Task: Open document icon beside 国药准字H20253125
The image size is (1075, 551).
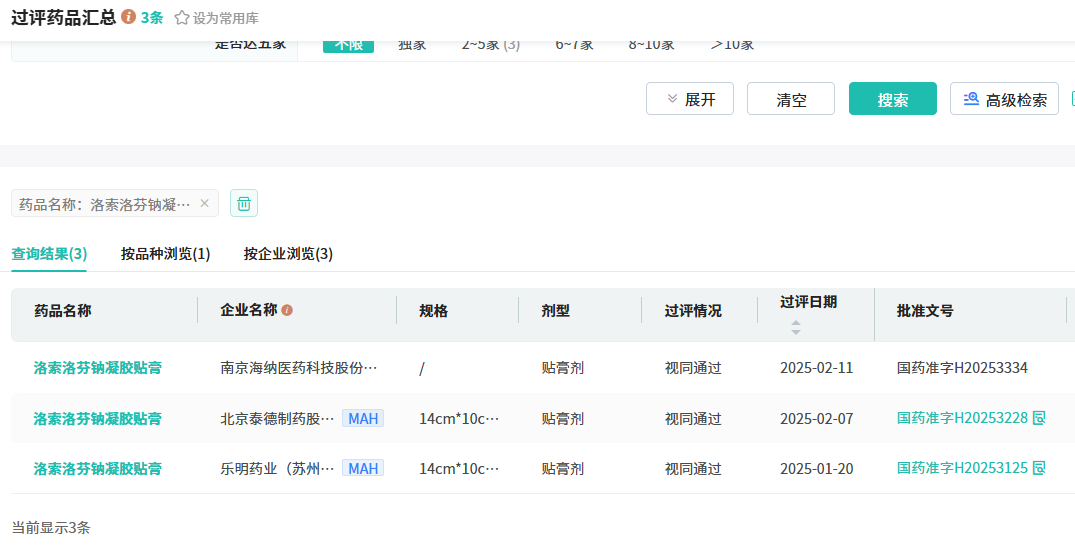Action: (x=1039, y=468)
